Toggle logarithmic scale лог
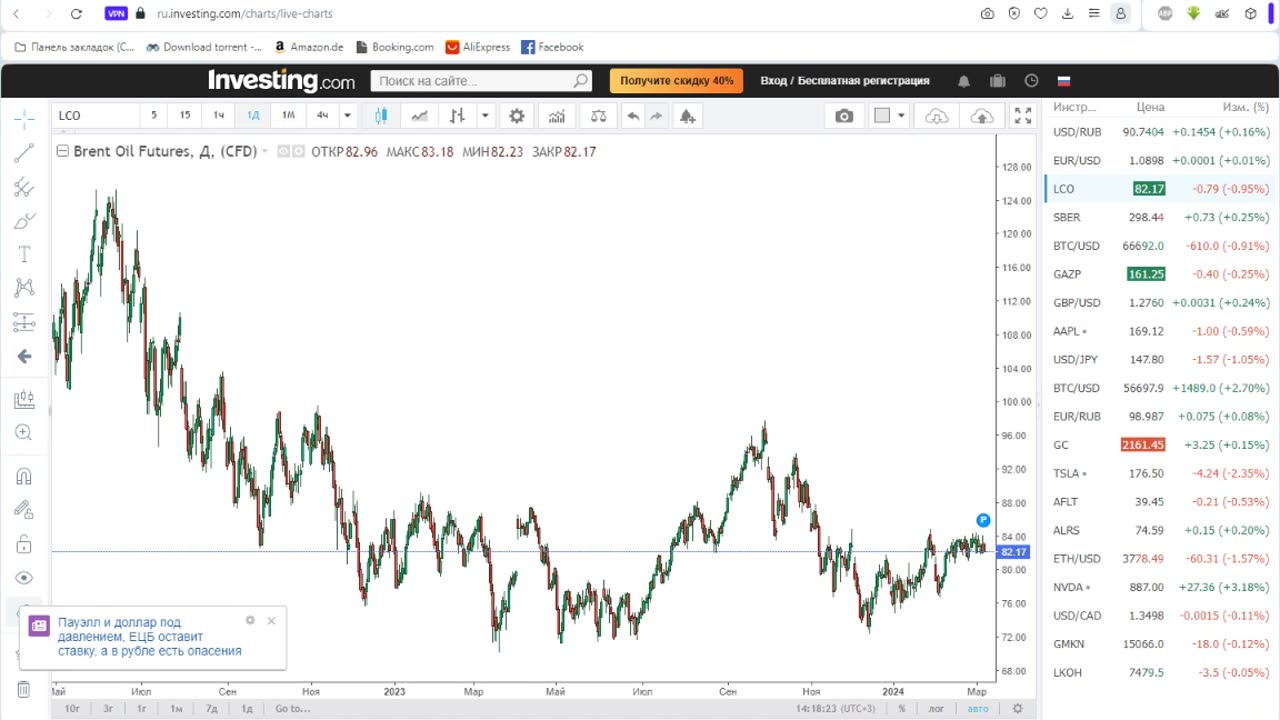 pyautogui.click(x=936, y=709)
